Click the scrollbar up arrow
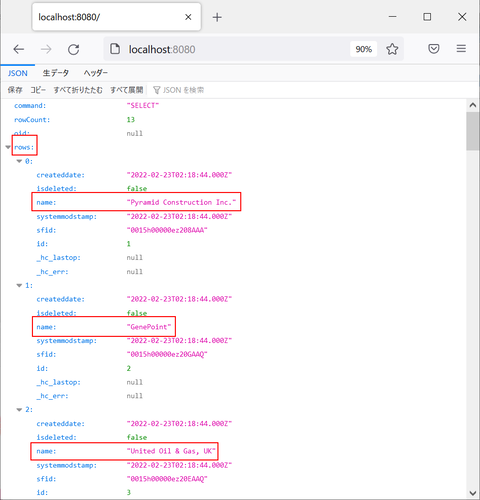 [473, 105]
